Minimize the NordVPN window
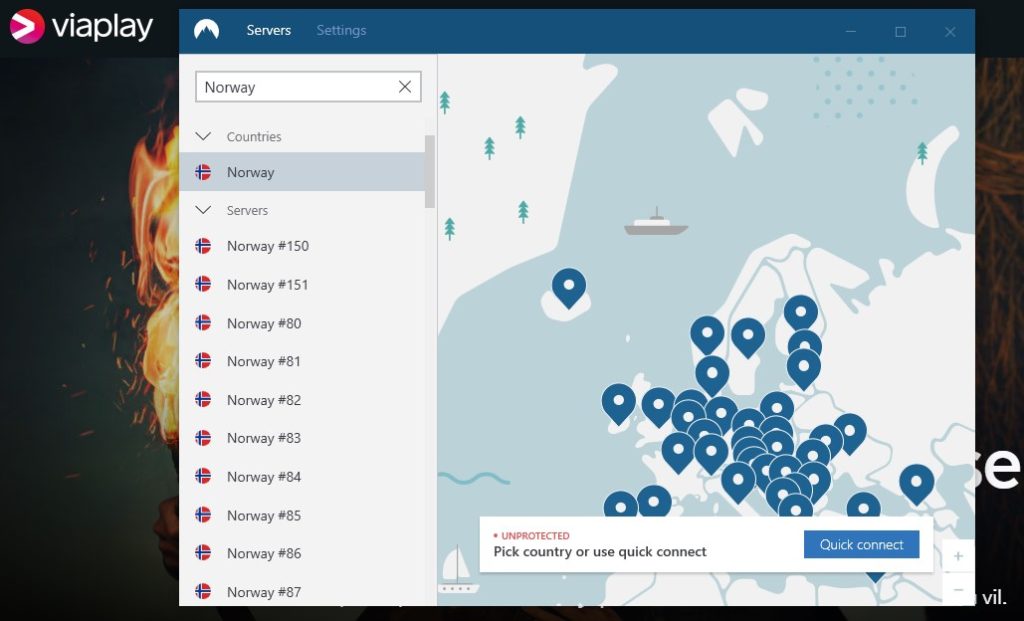 [x=850, y=31]
